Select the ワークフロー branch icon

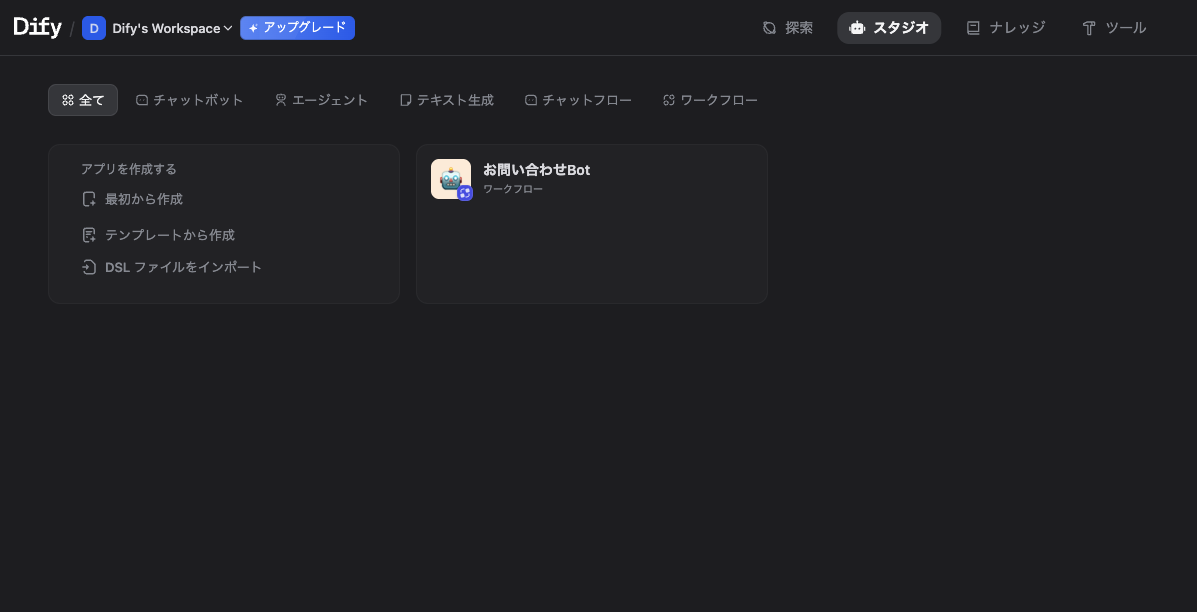coord(668,99)
